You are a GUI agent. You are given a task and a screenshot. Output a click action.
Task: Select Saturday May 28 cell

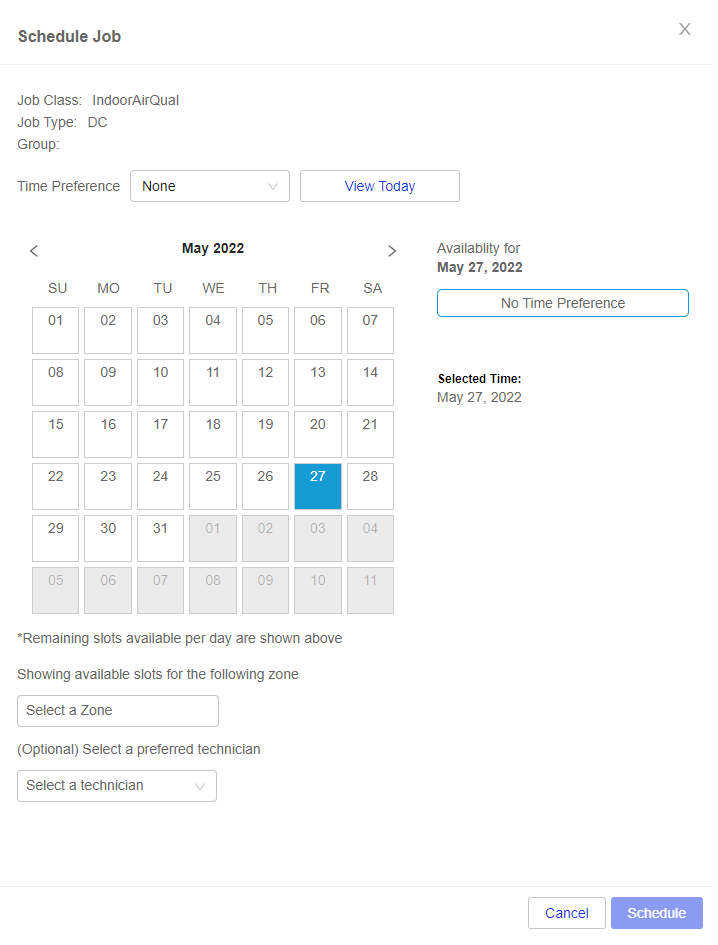(x=370, y=486)
